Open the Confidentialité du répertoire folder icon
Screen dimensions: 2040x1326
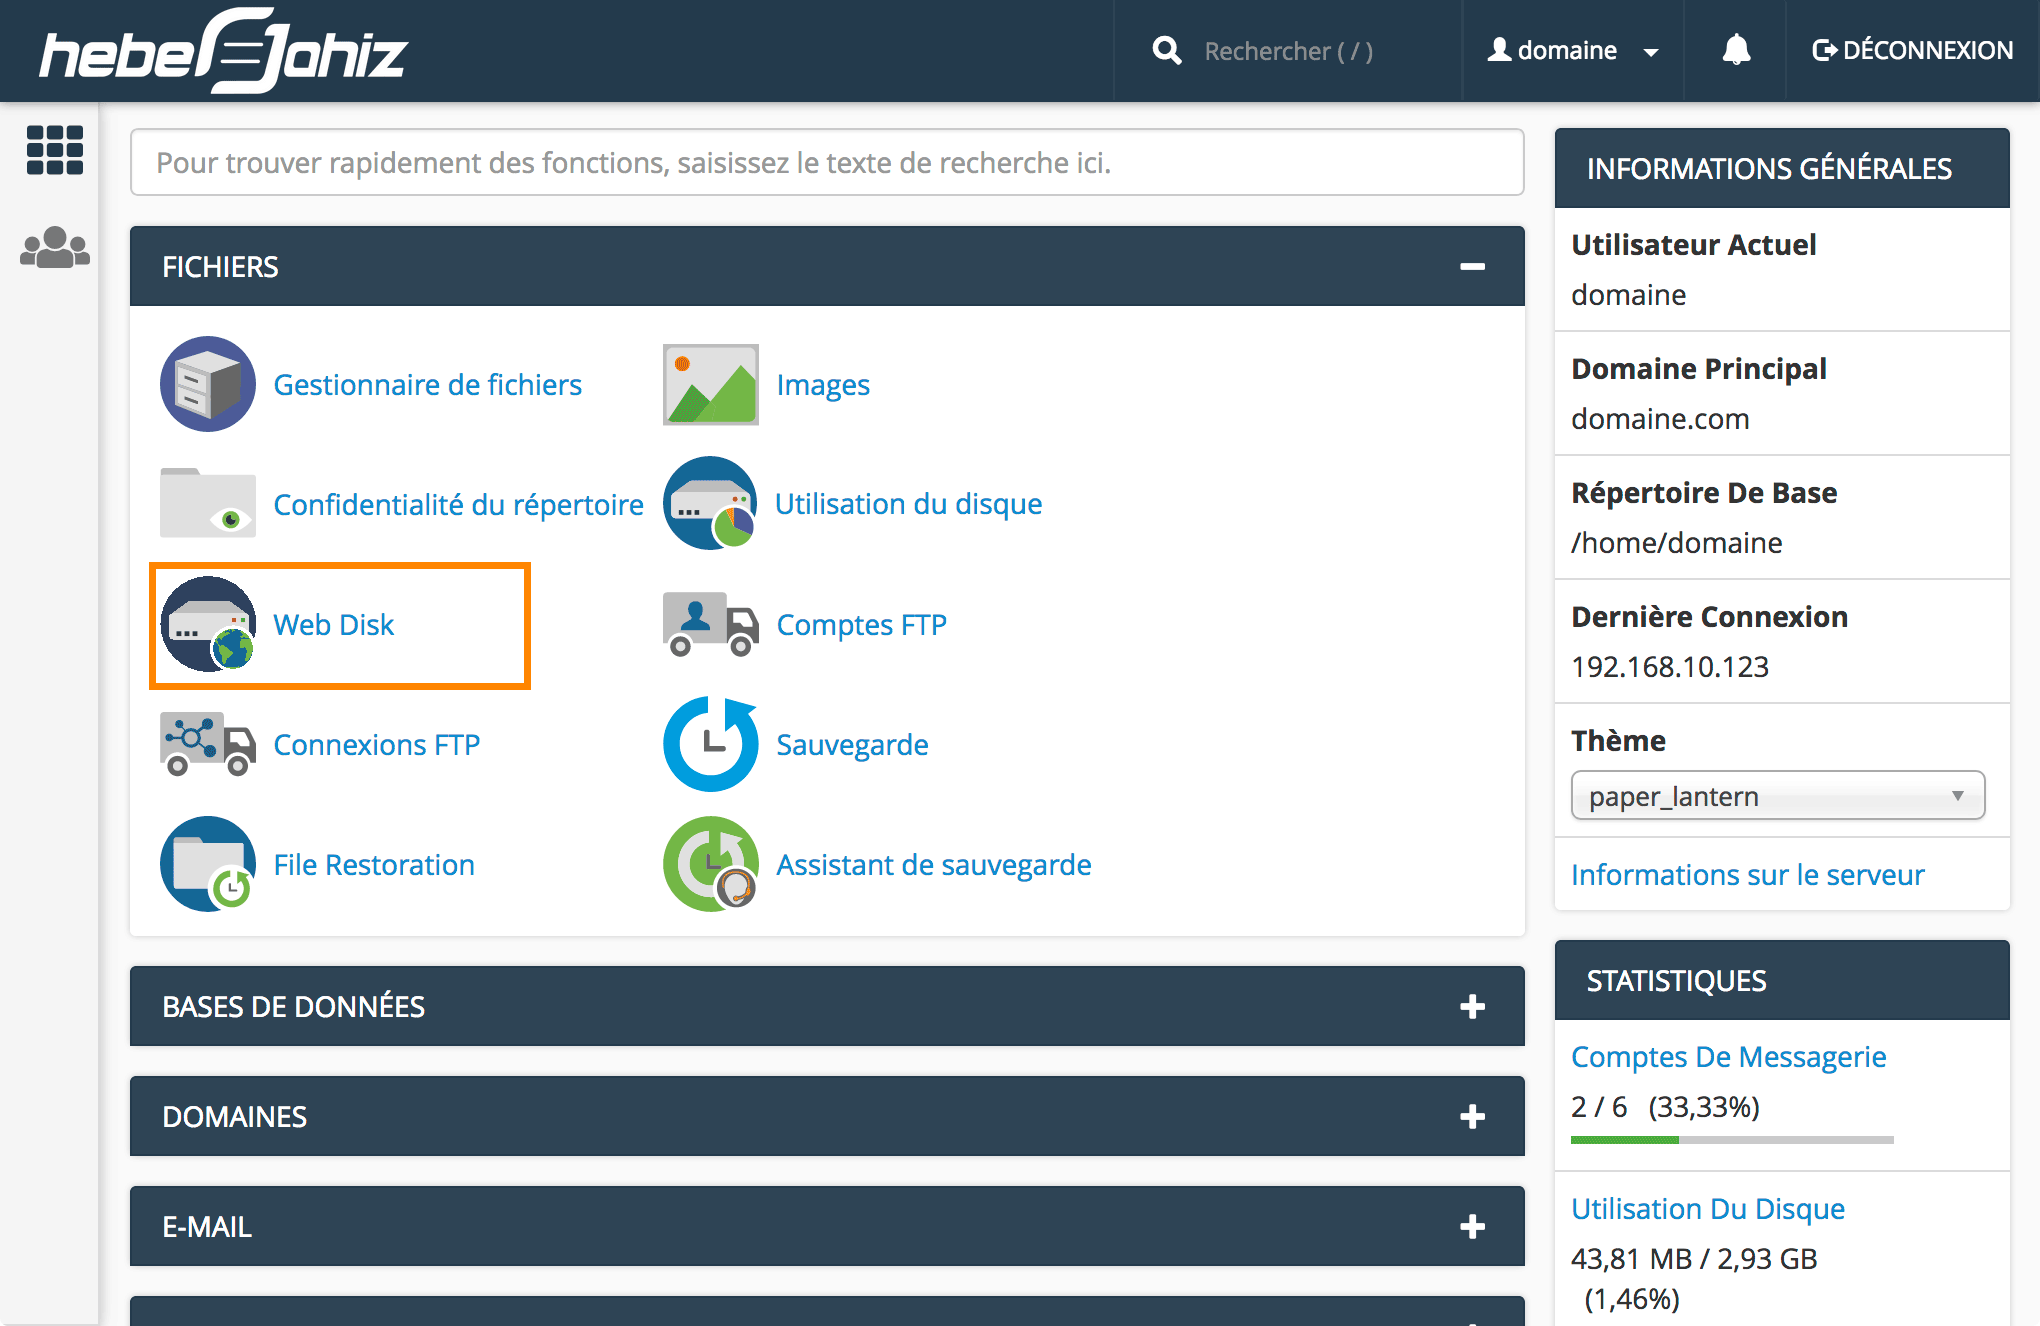coord(208,504)
